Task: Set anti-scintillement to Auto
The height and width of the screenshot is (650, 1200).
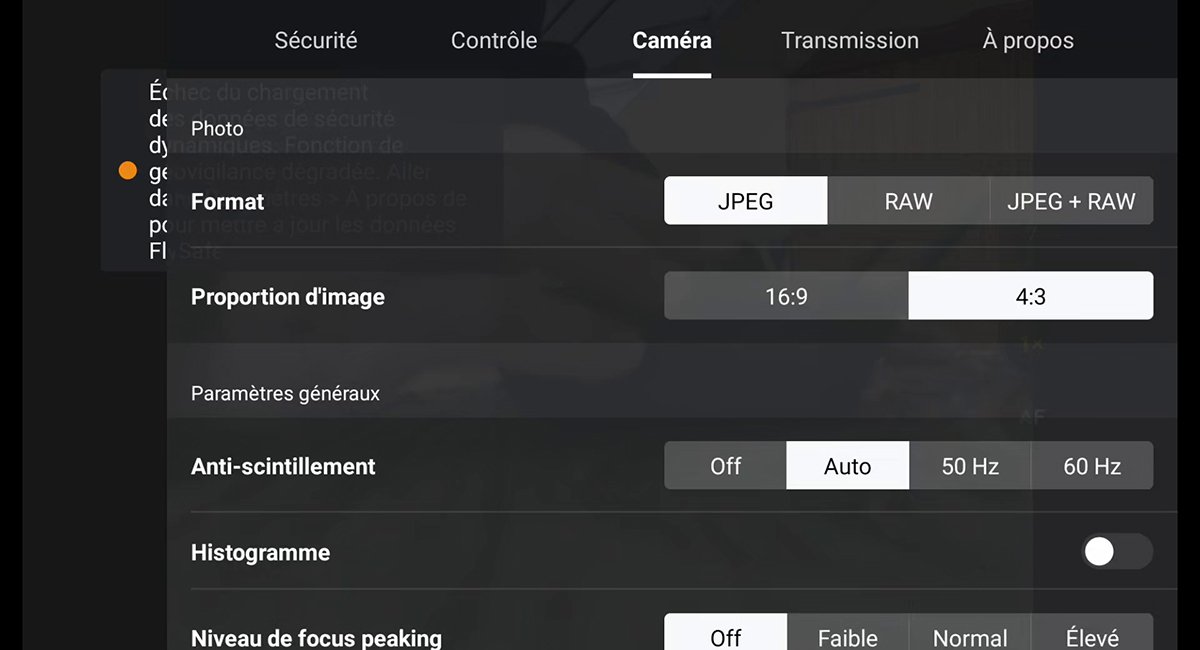Action: [848, 466]
